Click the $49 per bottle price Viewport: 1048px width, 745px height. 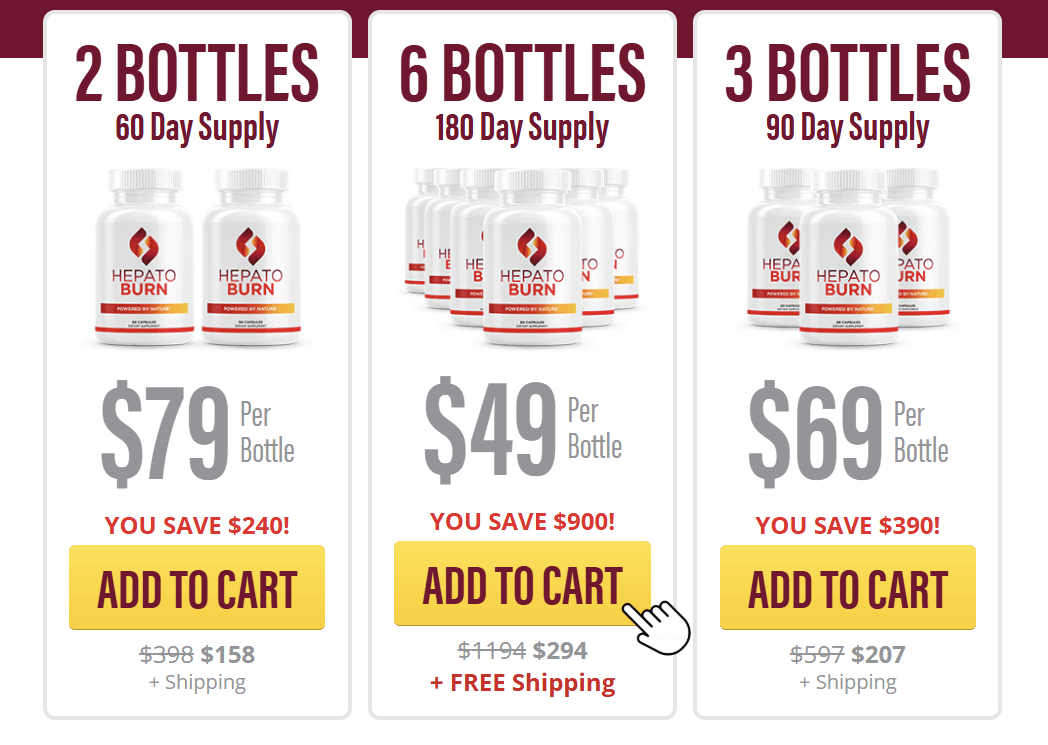coord(523,430)
